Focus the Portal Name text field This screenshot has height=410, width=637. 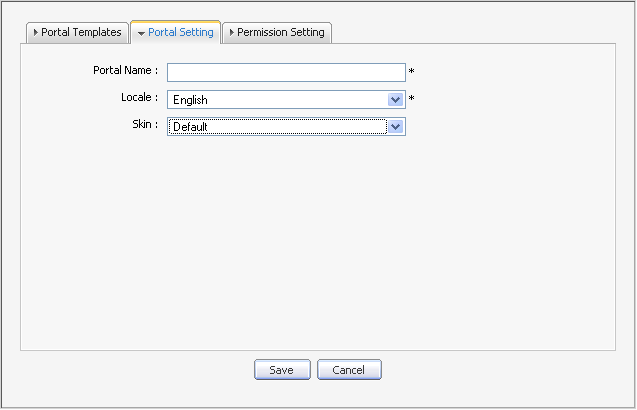[x=285, y=72]
